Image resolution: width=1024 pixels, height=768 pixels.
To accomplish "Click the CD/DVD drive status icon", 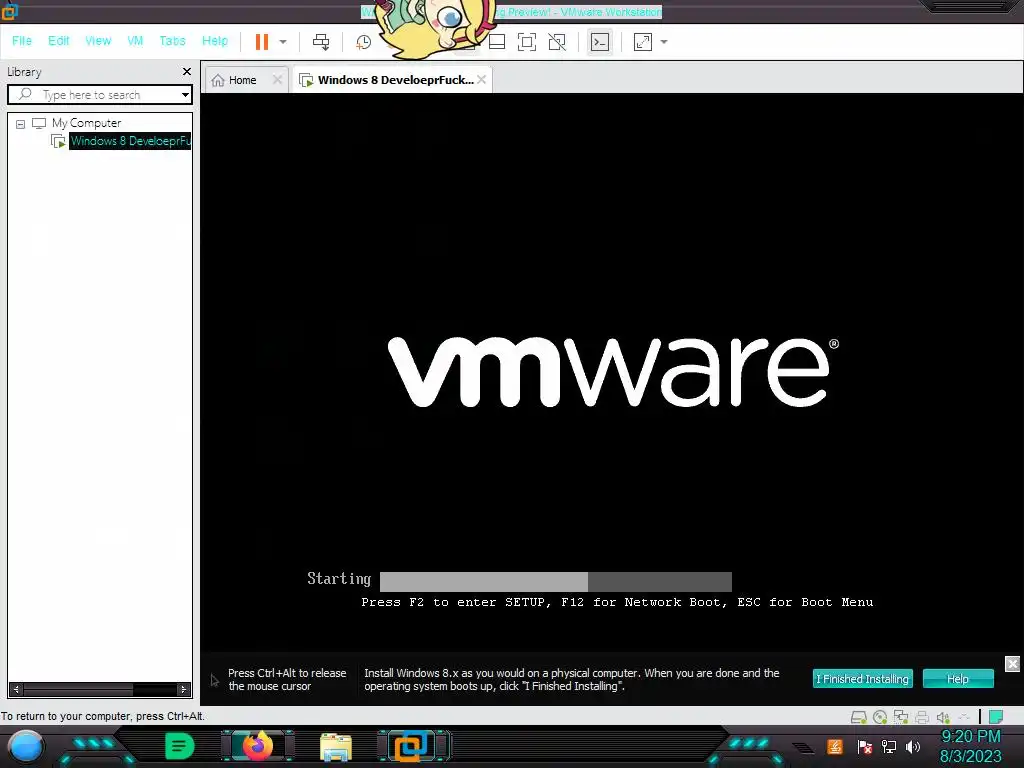I will pos(880,717).
